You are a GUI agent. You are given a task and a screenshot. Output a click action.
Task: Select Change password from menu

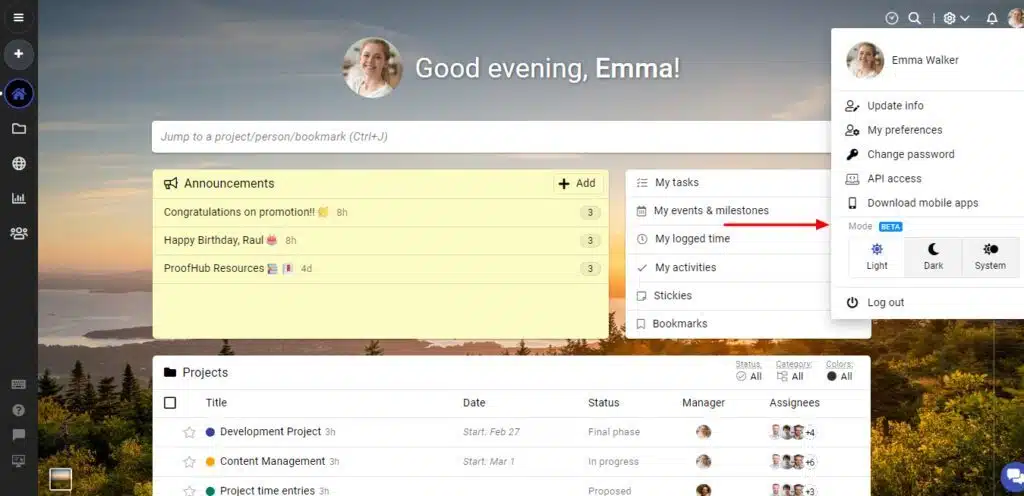pyautogui.click(x=910, y=154)
